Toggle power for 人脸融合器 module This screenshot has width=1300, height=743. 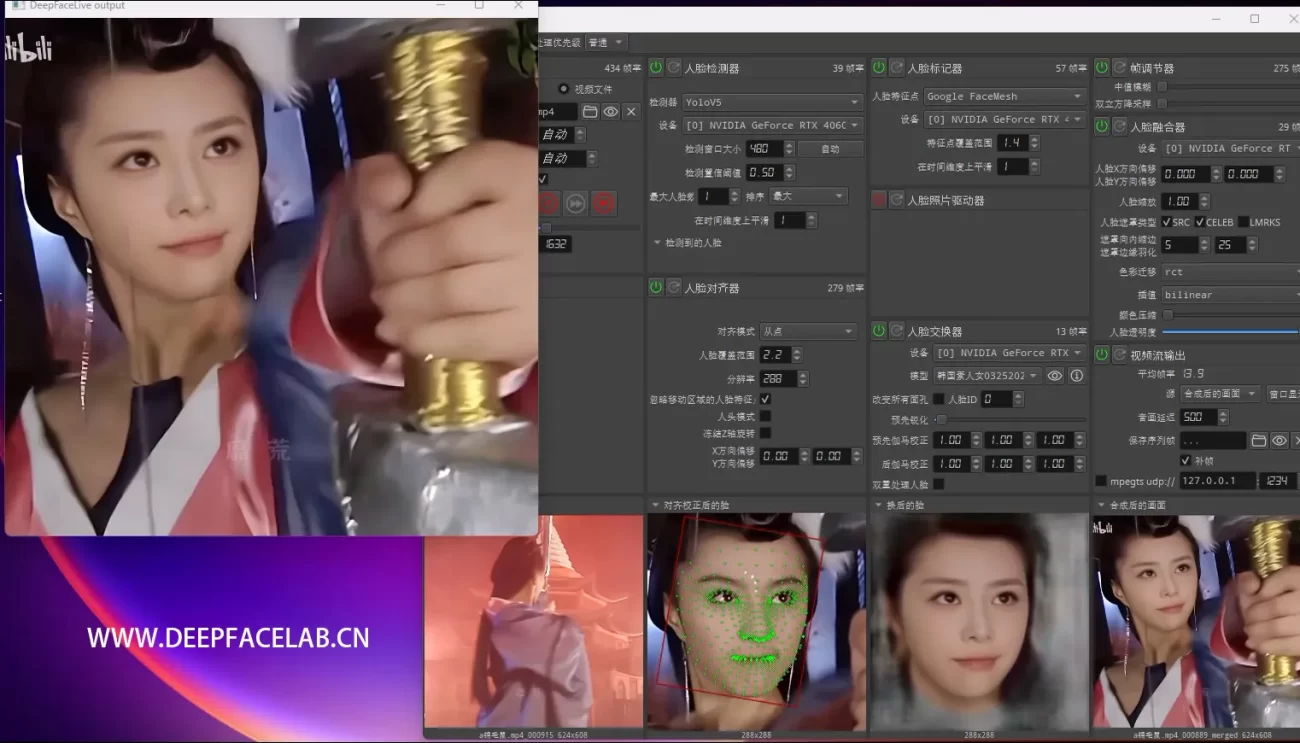click(x=1102, y=126)
